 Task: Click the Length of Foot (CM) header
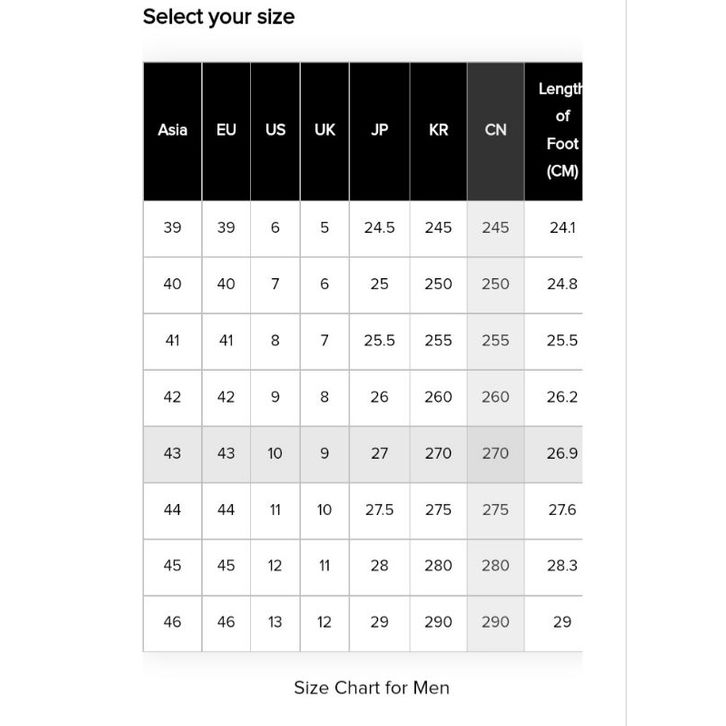point(561,130)
